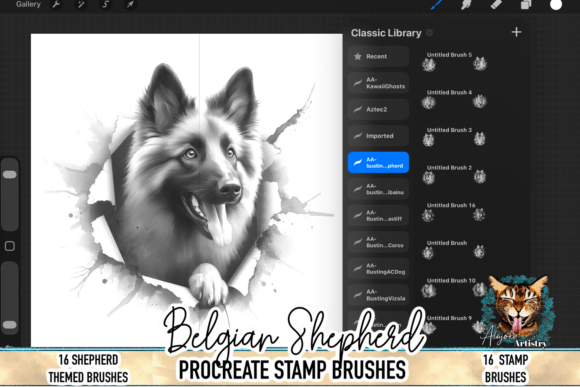Choose Untitled Brush 4 stamp
Screen dimensions: 580x387
(x=454, y=99)
